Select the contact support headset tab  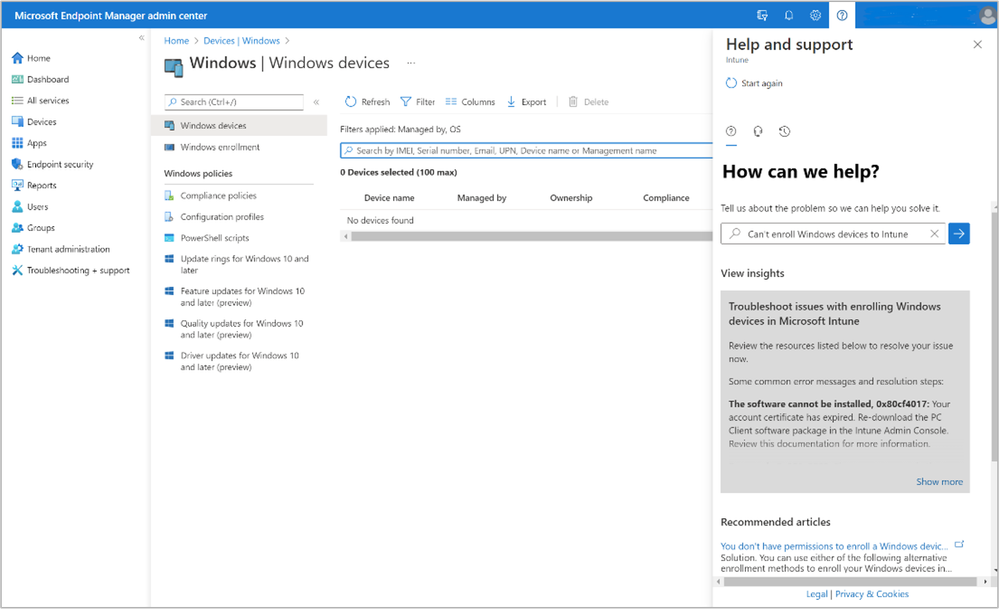click(758, 131)
